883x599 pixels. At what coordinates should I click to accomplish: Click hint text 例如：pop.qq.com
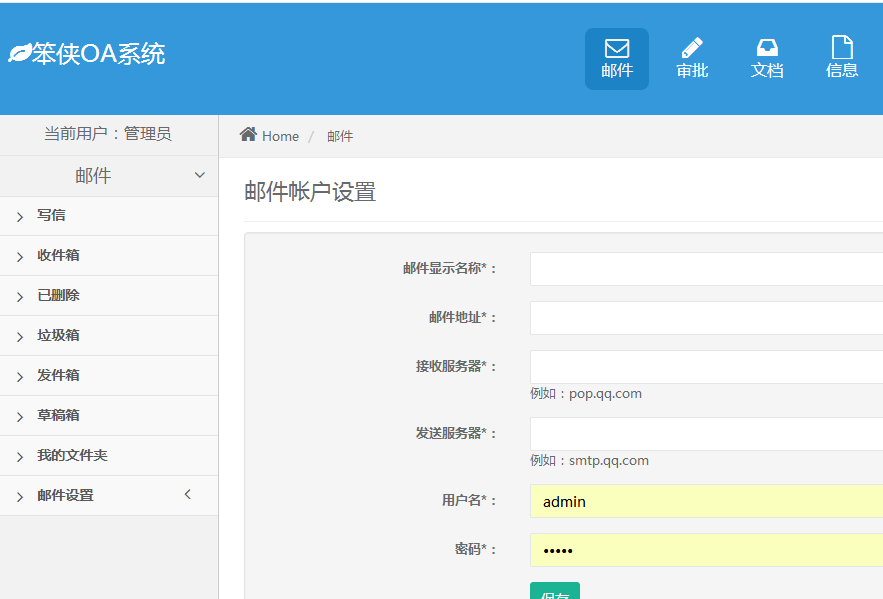[586, 394]
